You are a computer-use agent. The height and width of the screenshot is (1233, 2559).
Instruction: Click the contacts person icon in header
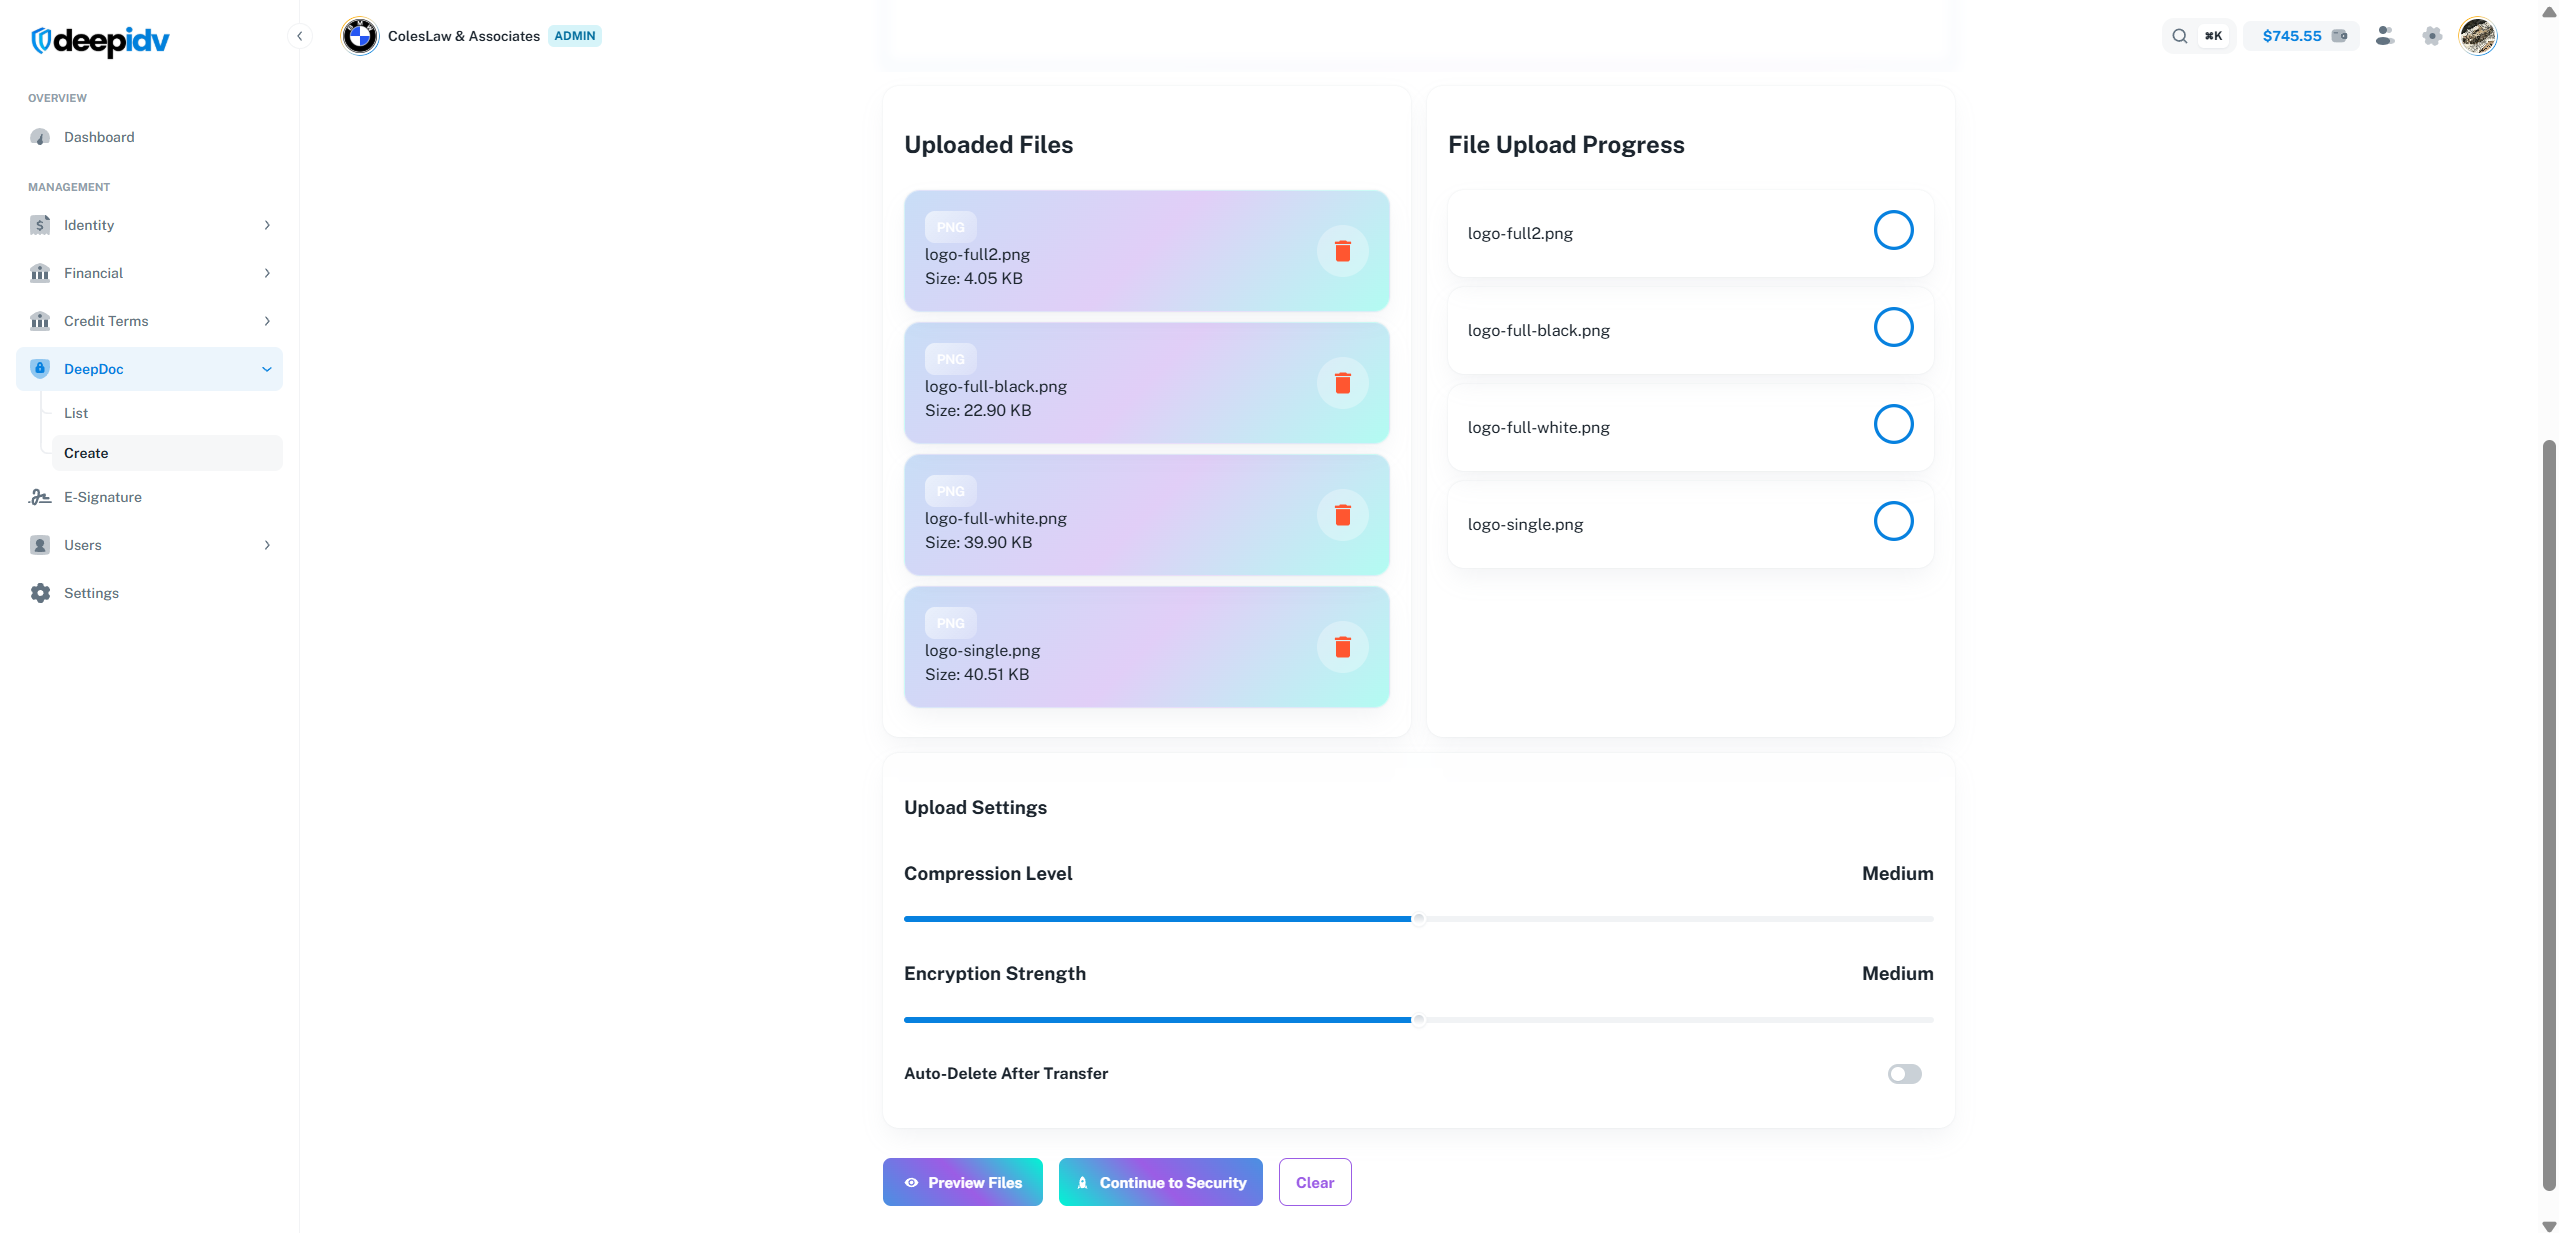(x=2385, y=36)
